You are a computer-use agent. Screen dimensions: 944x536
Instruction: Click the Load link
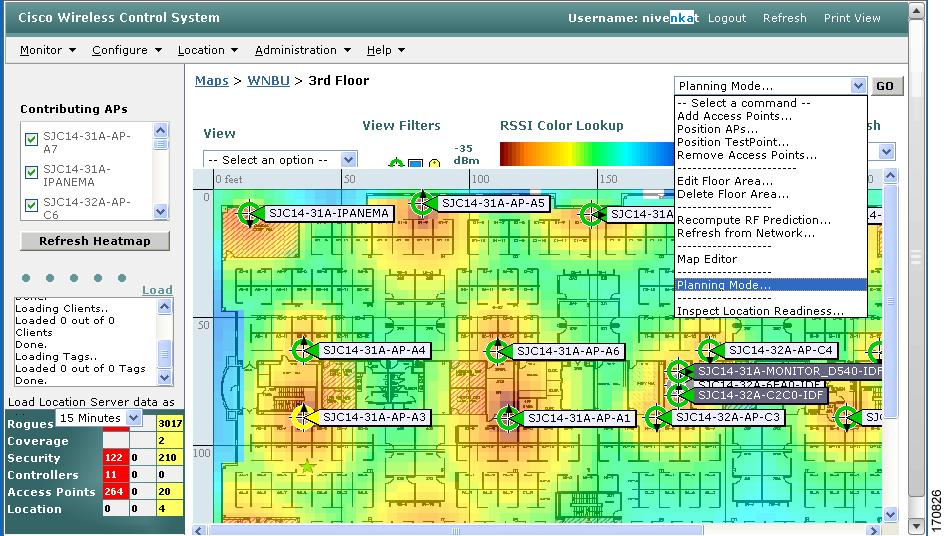(x=157, y=290)
